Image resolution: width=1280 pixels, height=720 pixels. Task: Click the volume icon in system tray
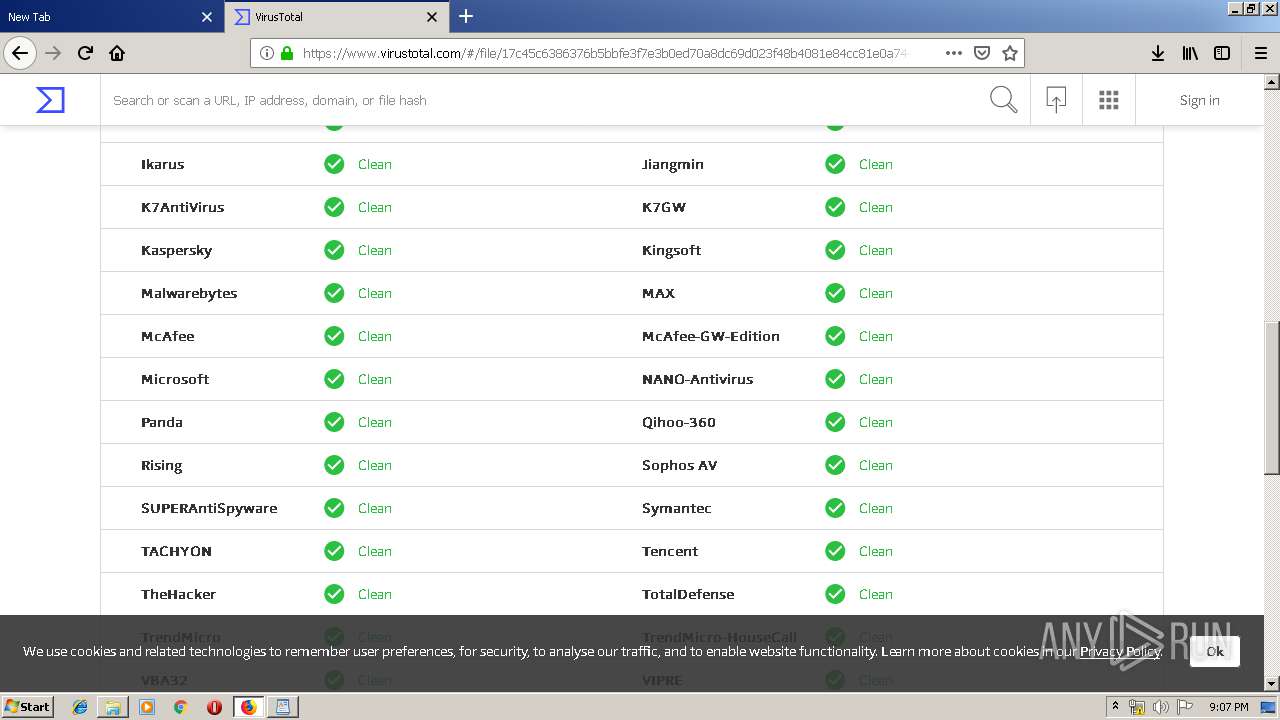point(1160,707)
